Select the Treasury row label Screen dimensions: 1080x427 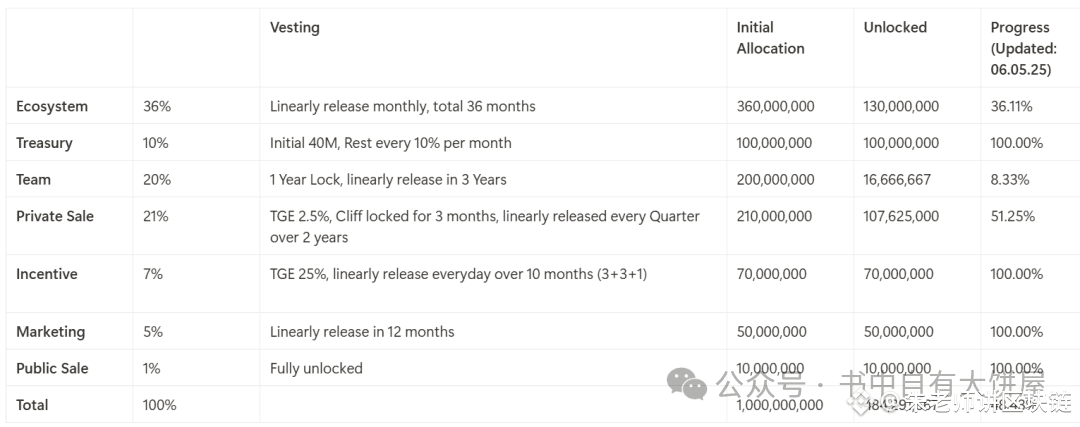click(44, 143)
